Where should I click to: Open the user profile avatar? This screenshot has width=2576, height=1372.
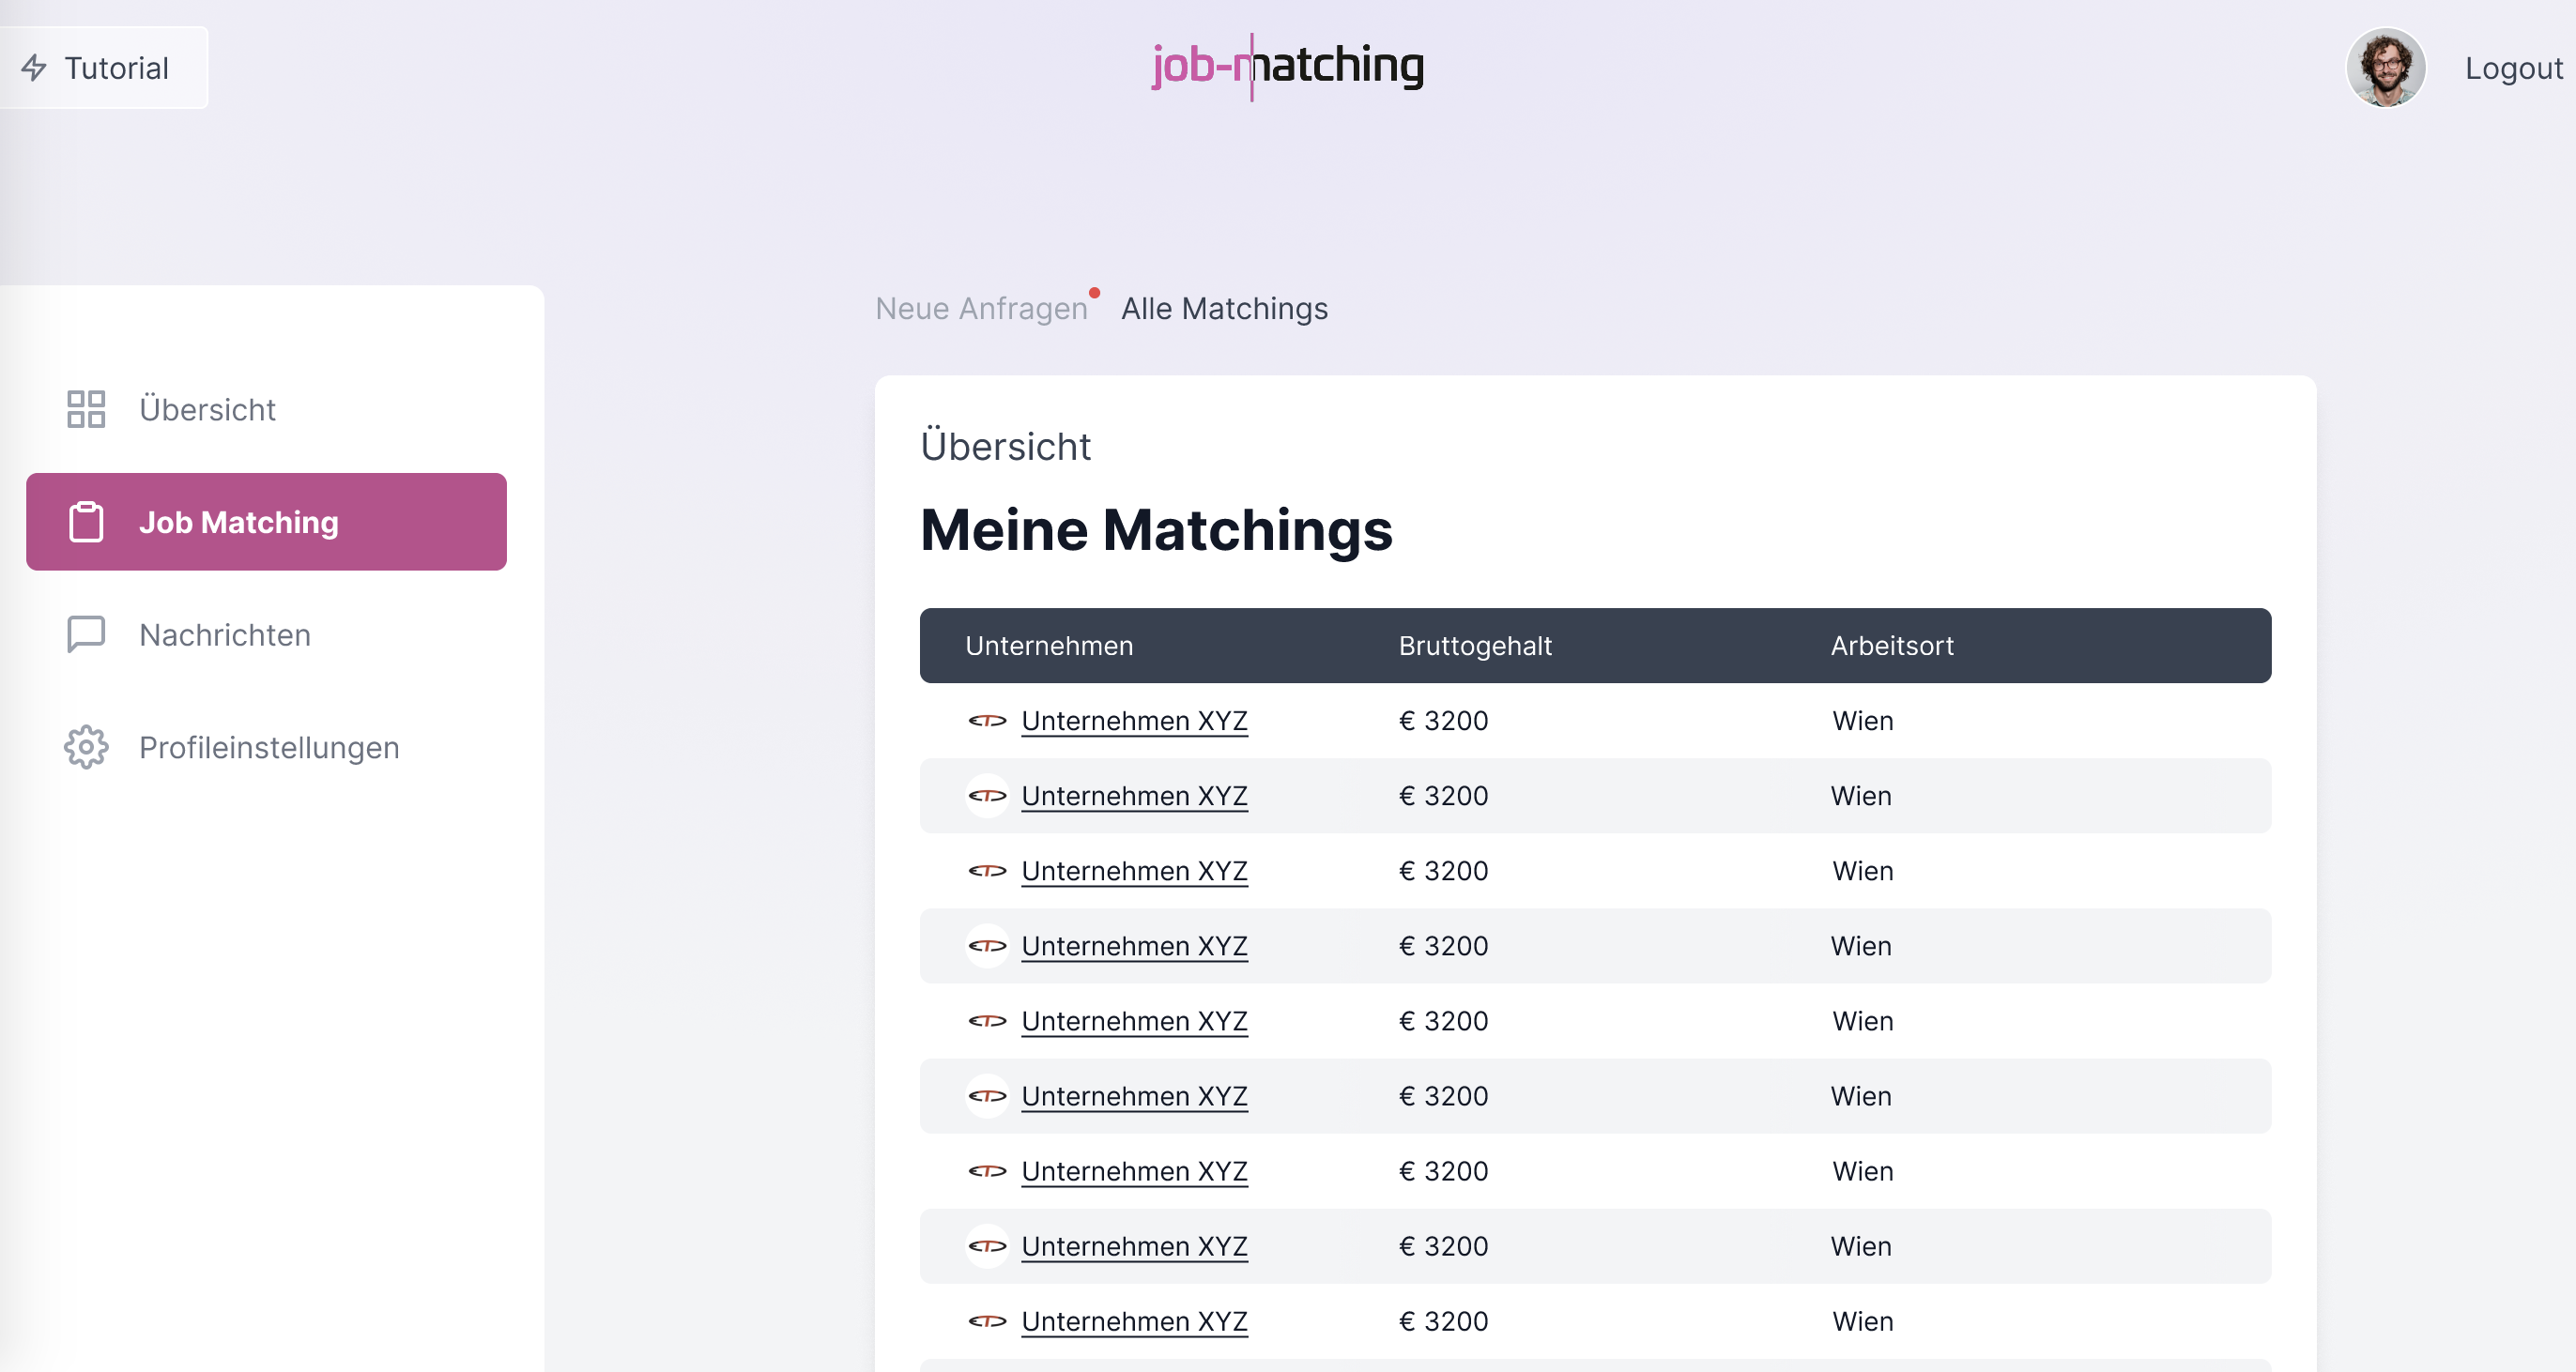click(2385, 67)
